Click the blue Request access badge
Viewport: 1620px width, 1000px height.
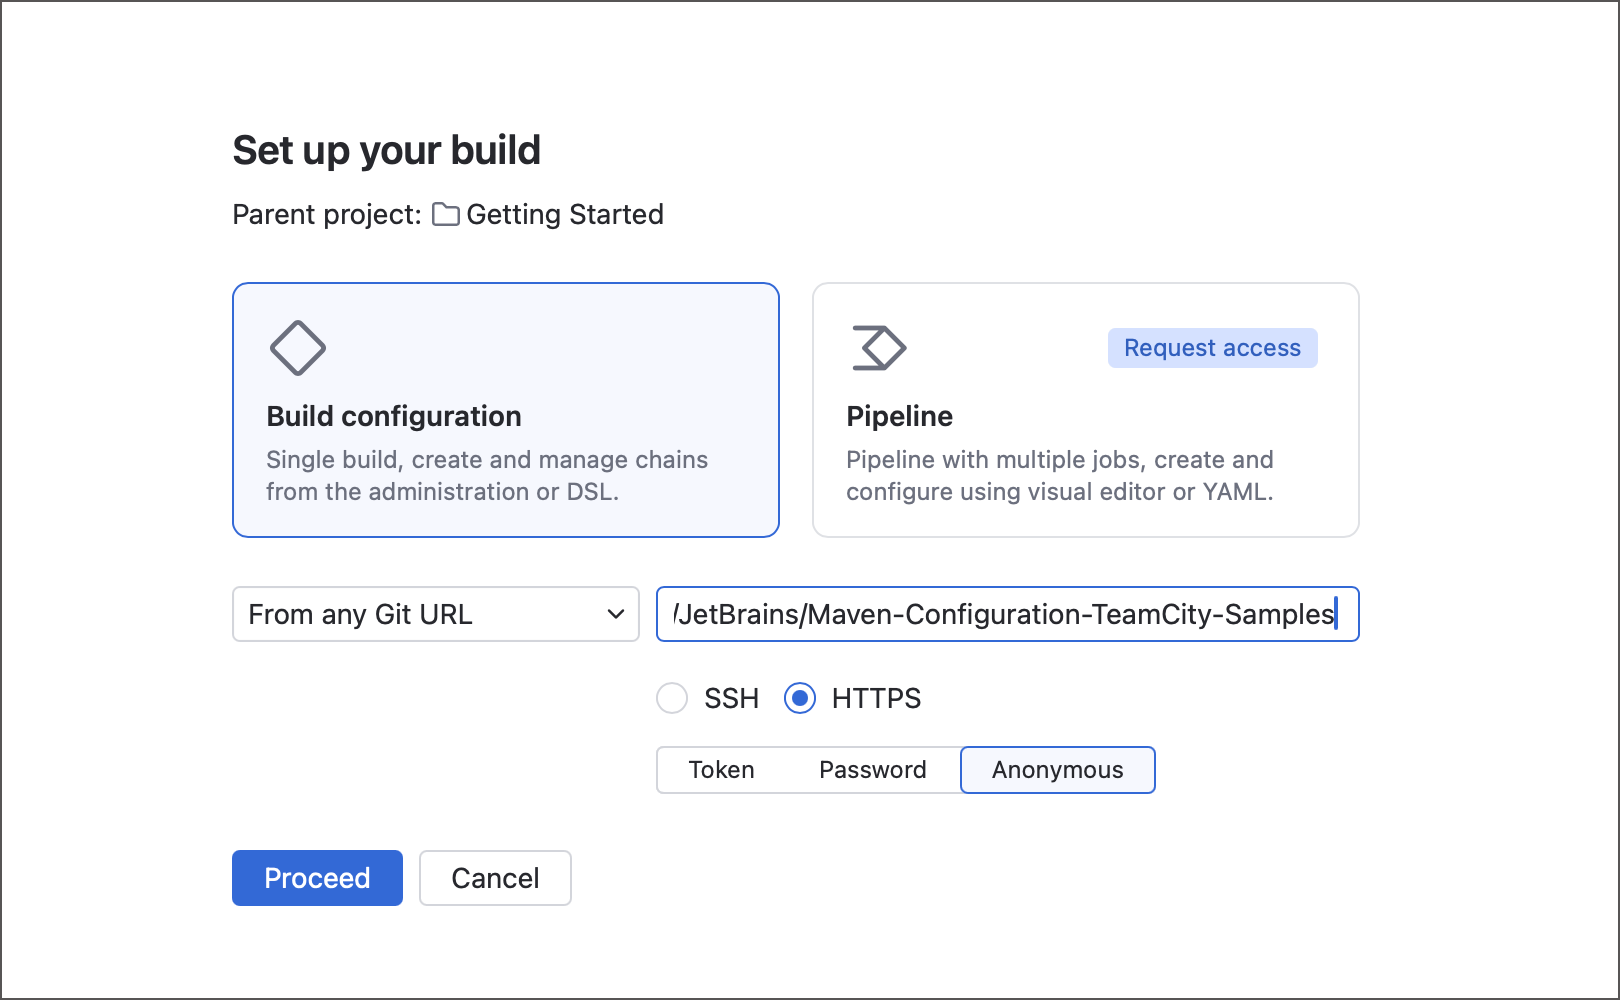(1212, 347)
